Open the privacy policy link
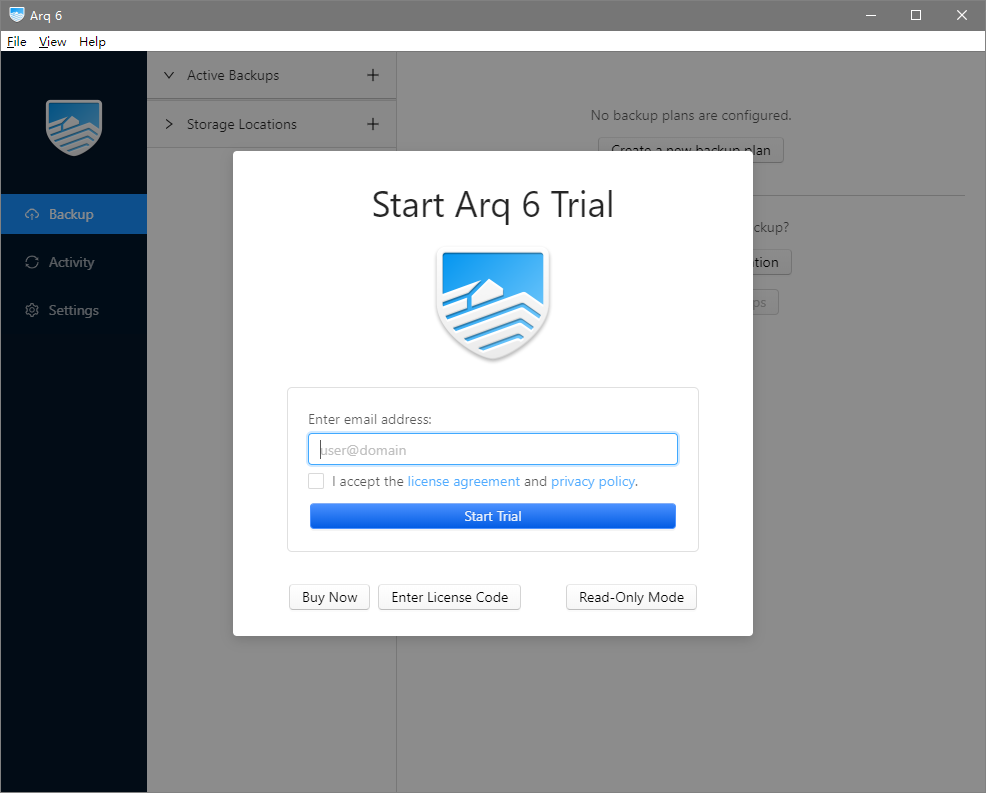 593,482
